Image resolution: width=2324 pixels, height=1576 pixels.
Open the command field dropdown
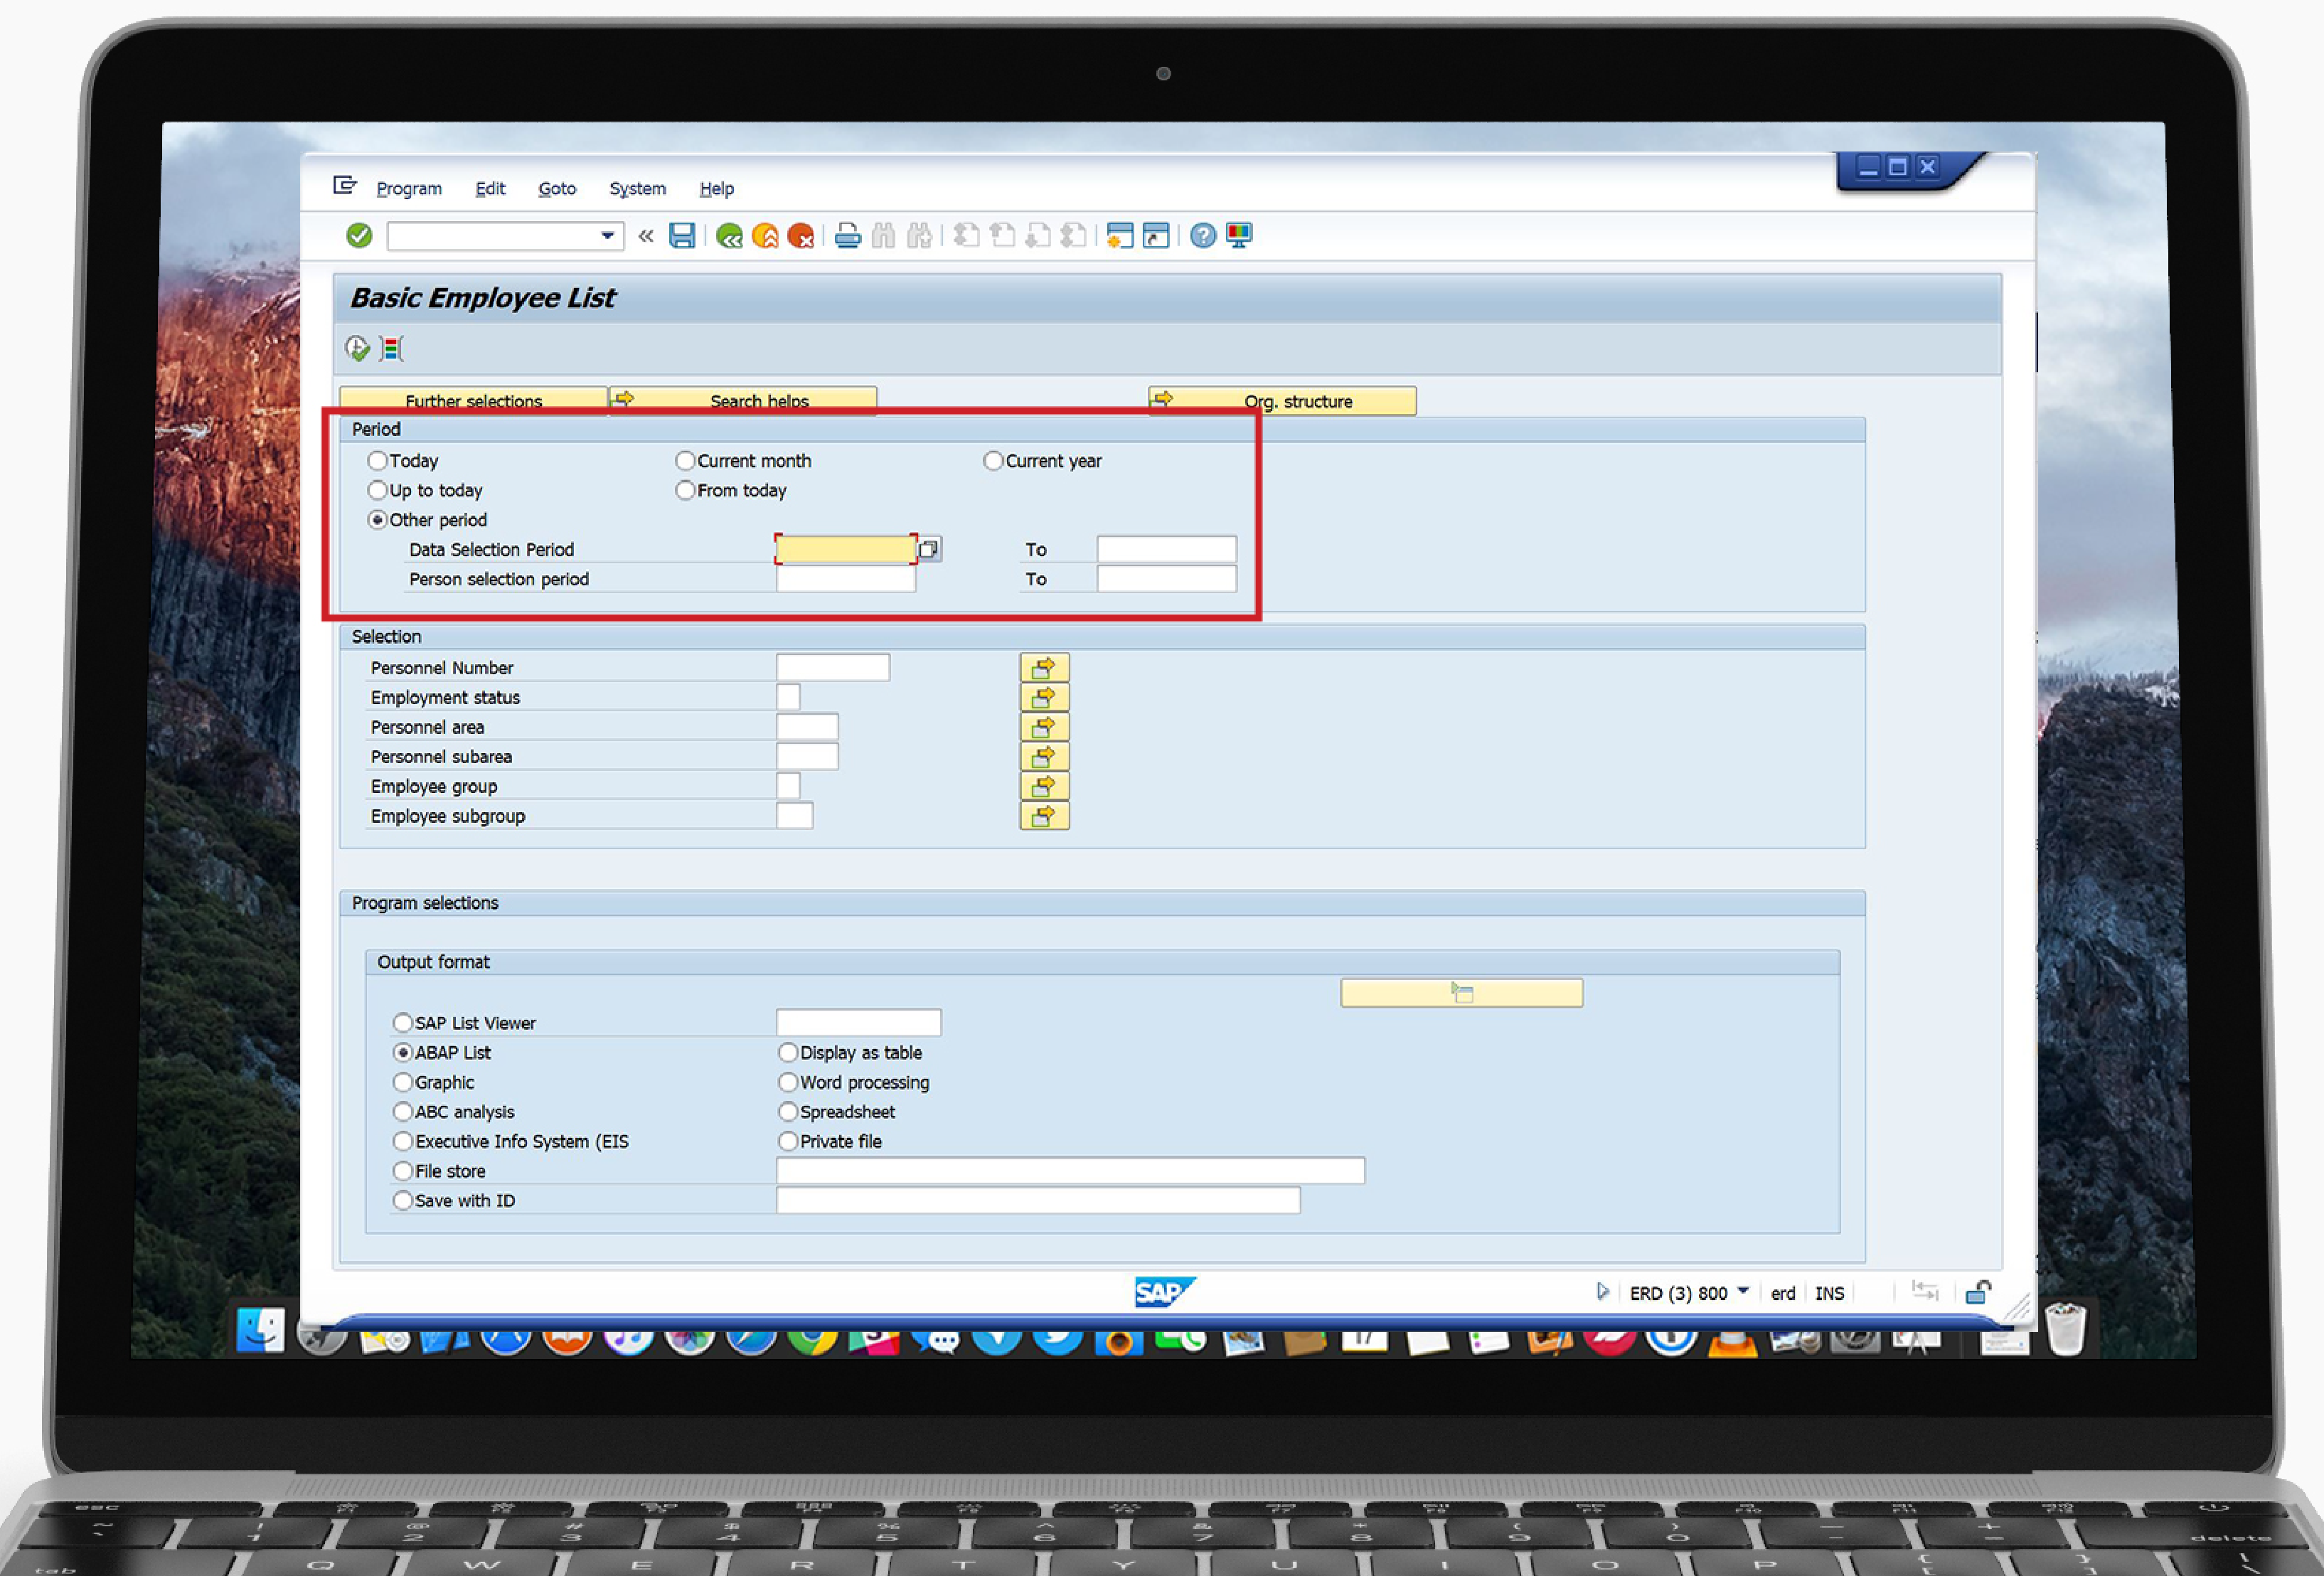pos(607,236)
